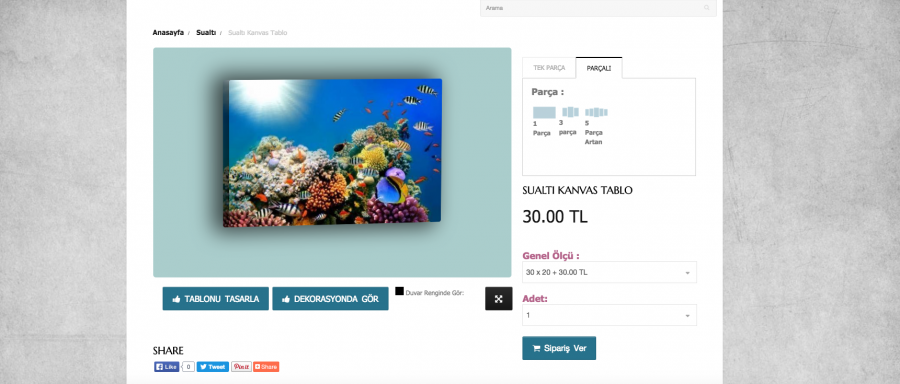Click the TABLONU TASARLA button
The height and width of the screenshot is (384, 900).
215,299
